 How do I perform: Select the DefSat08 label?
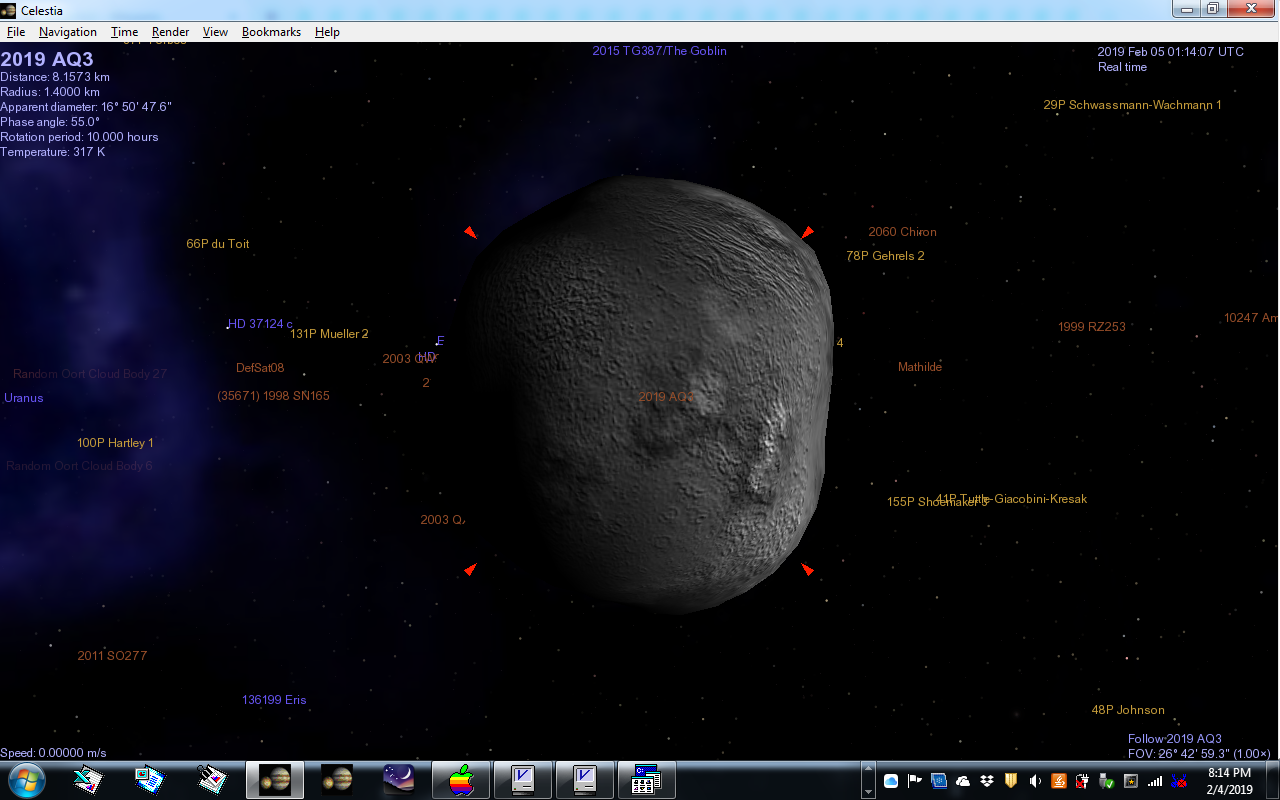tap(260, 368)
